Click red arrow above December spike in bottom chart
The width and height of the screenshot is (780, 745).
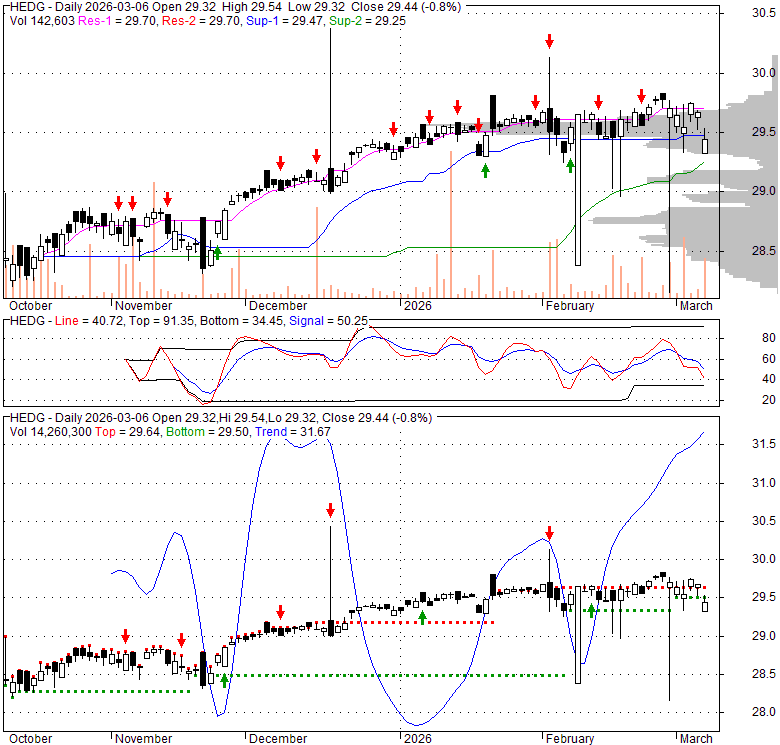(x=330, y=510)
